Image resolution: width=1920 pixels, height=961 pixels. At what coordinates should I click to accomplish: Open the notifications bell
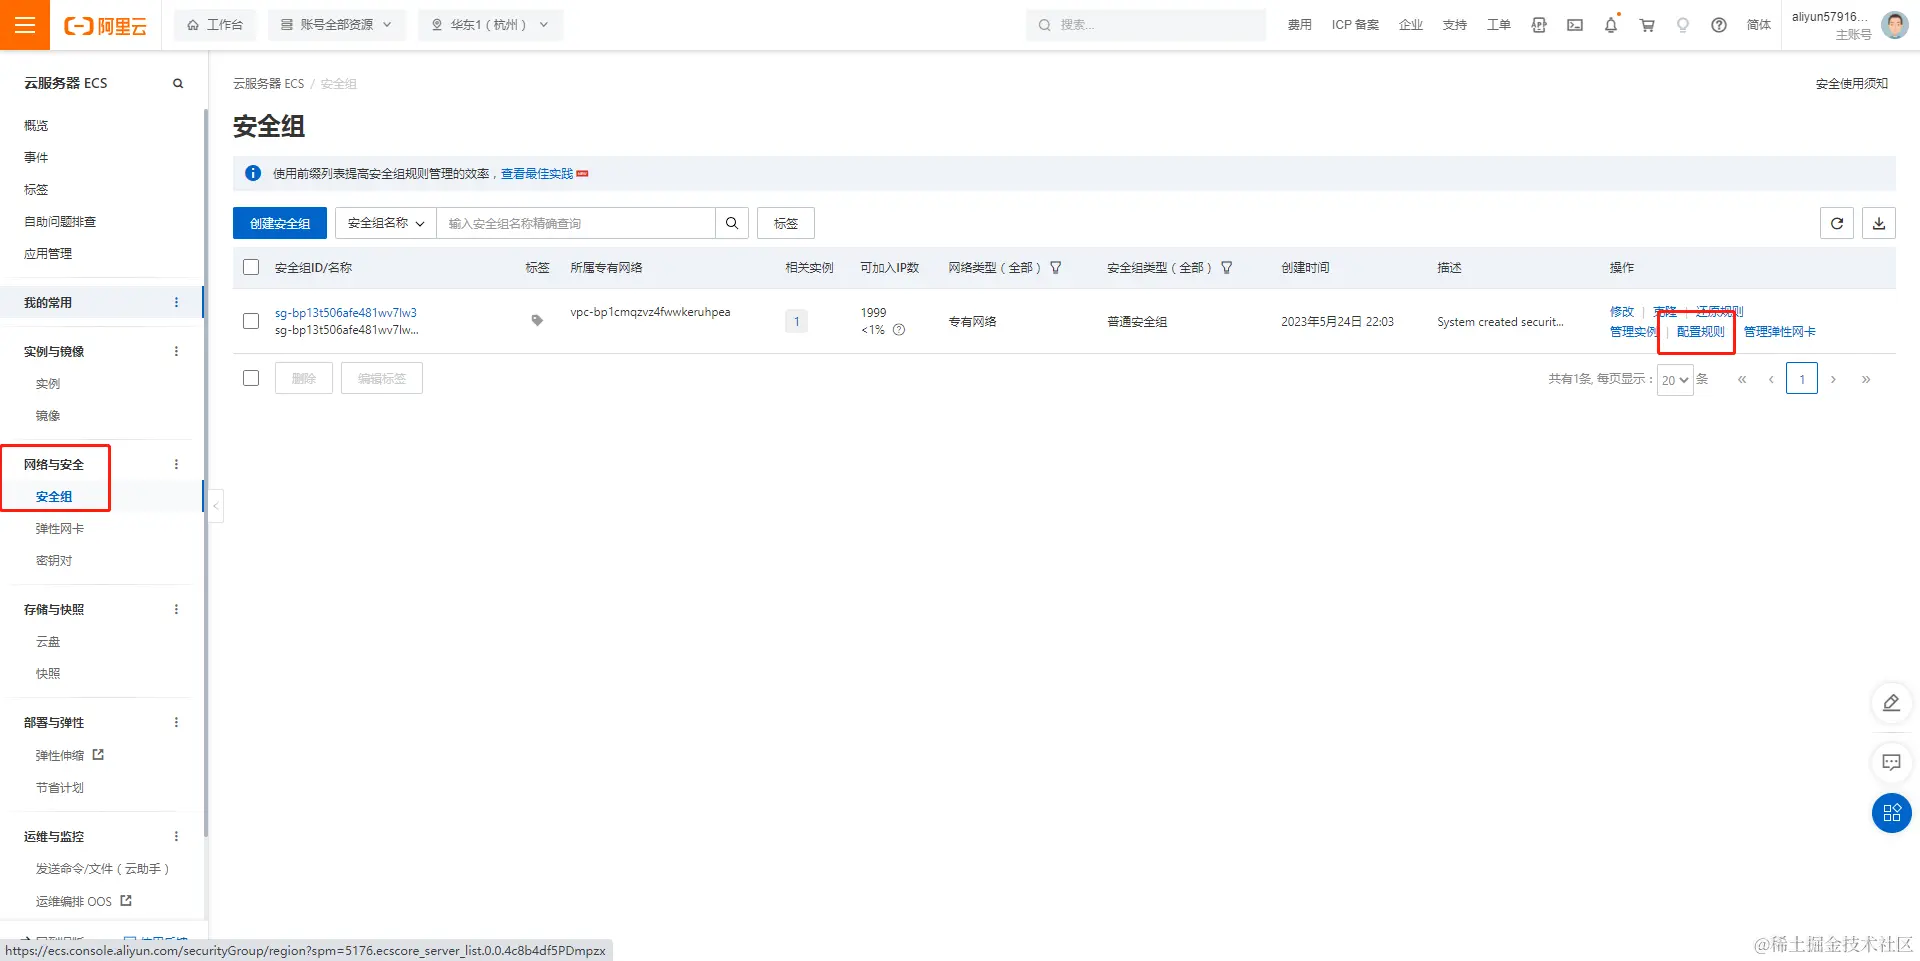pyautogui.click(x=1611, y=25)
